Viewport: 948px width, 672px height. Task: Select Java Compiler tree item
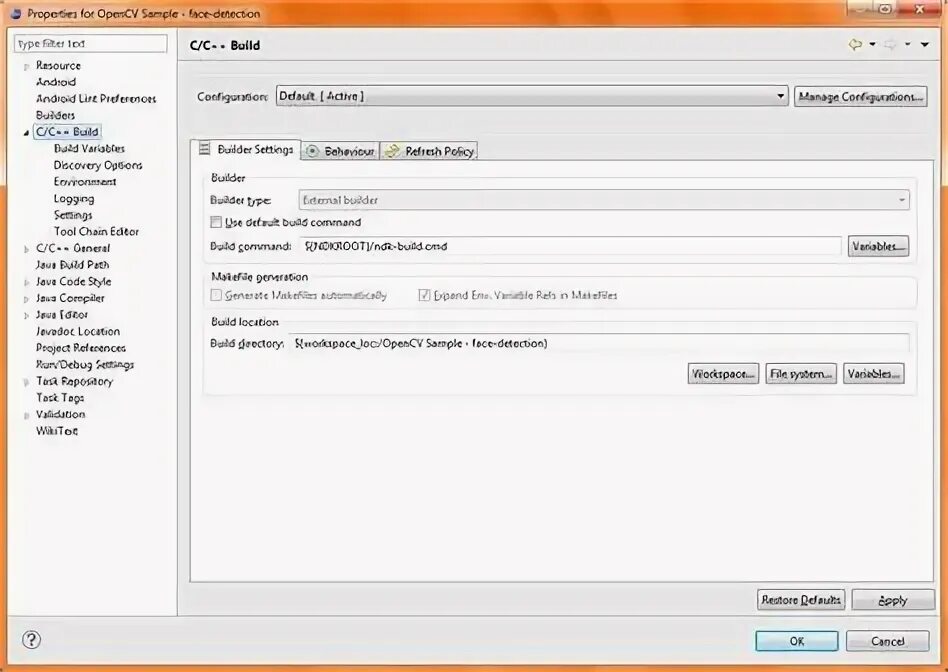(x=70, y=298)
